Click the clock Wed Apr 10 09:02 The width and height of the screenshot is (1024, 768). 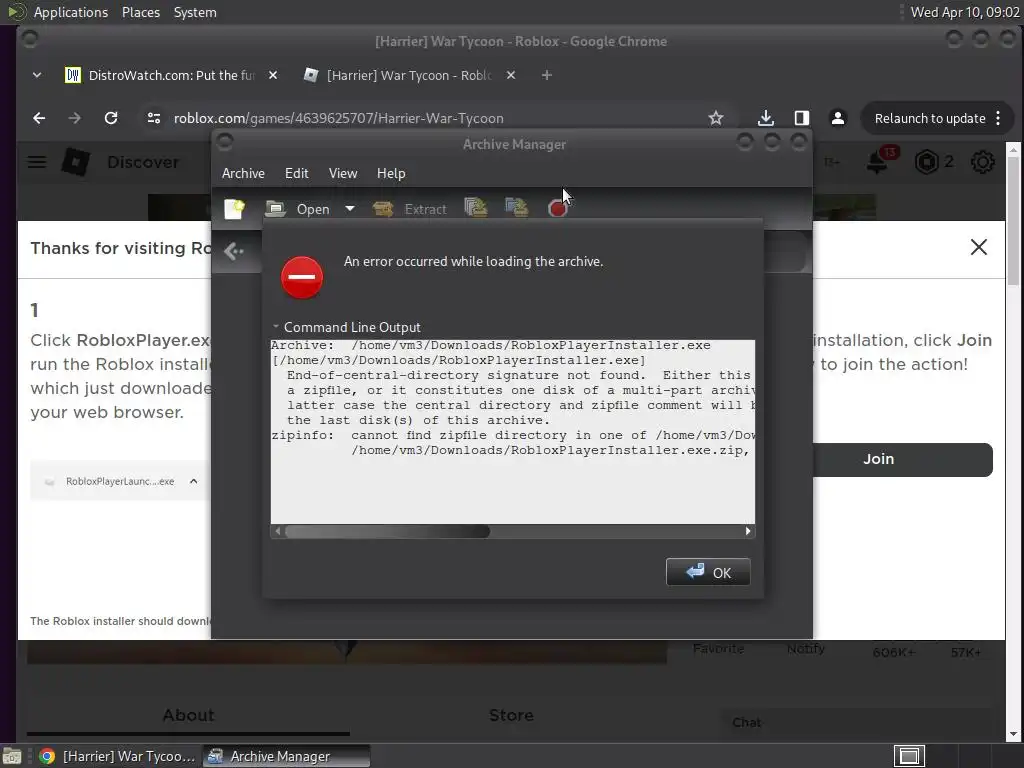click(965, 12)
